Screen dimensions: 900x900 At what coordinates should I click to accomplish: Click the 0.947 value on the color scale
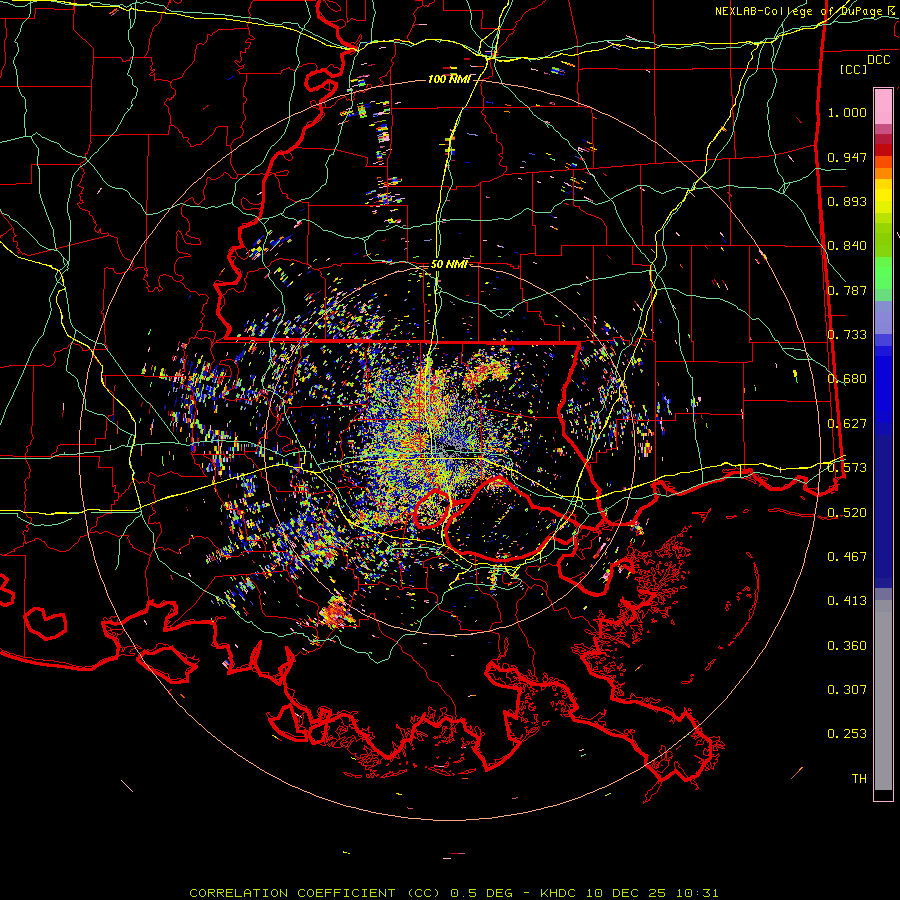pos(847,157)
